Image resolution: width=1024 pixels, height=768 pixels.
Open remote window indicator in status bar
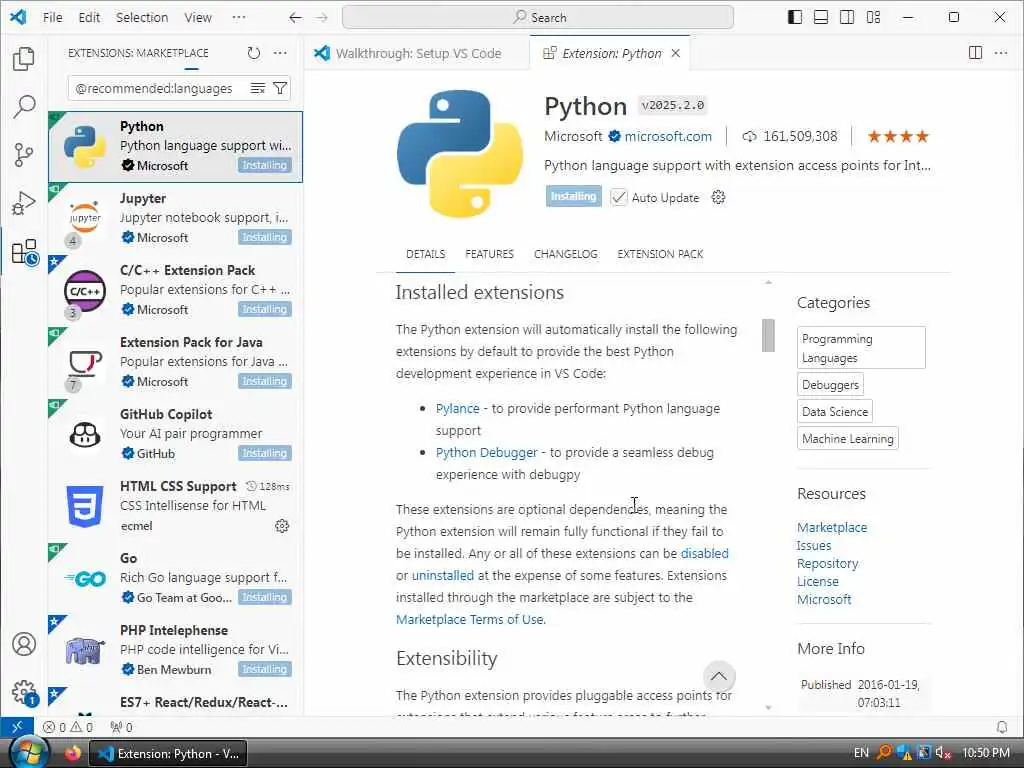(x=16, y=727)
